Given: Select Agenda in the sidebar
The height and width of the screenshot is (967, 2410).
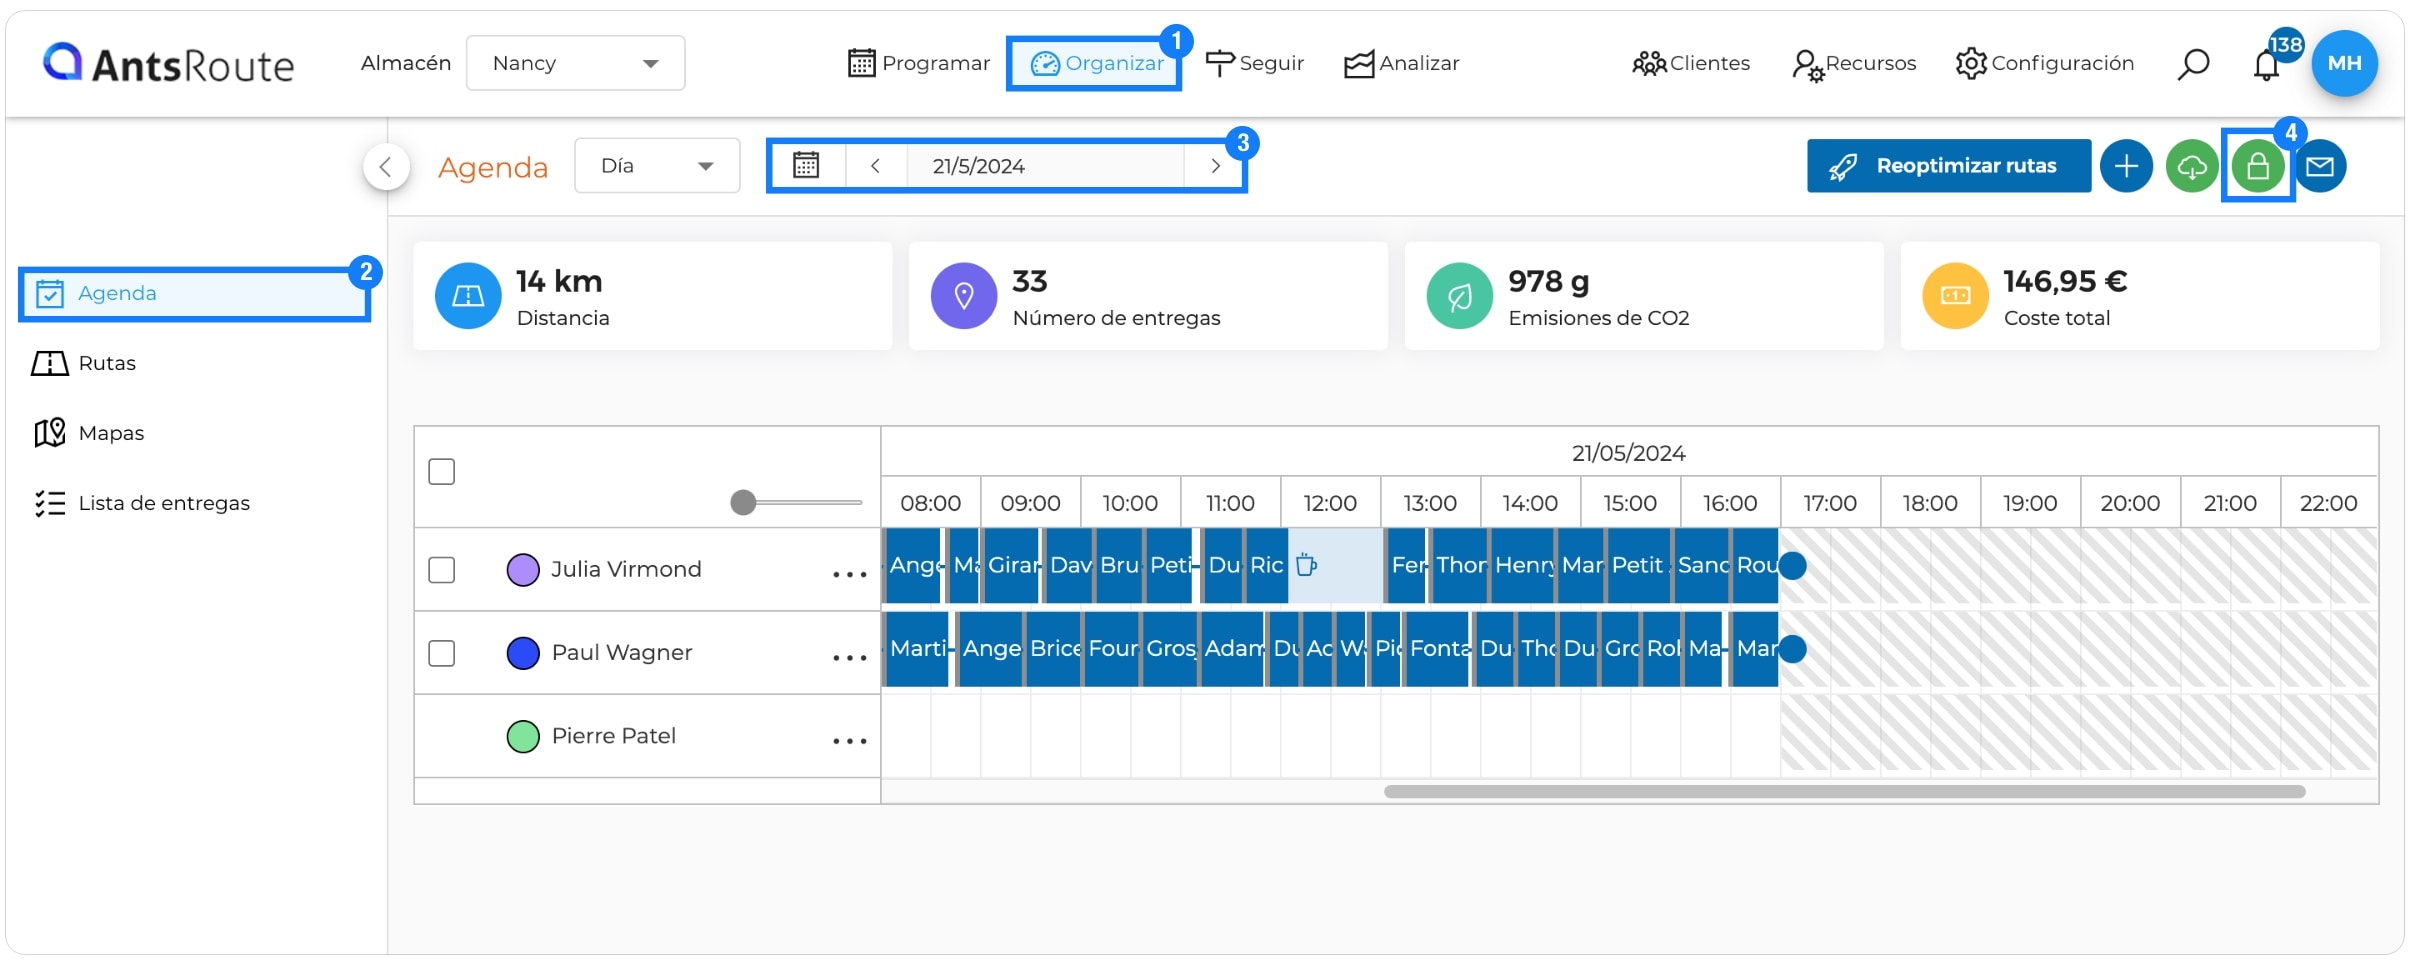Looking at the screenshot, I should pyautogui.click(x=194, y=294).
